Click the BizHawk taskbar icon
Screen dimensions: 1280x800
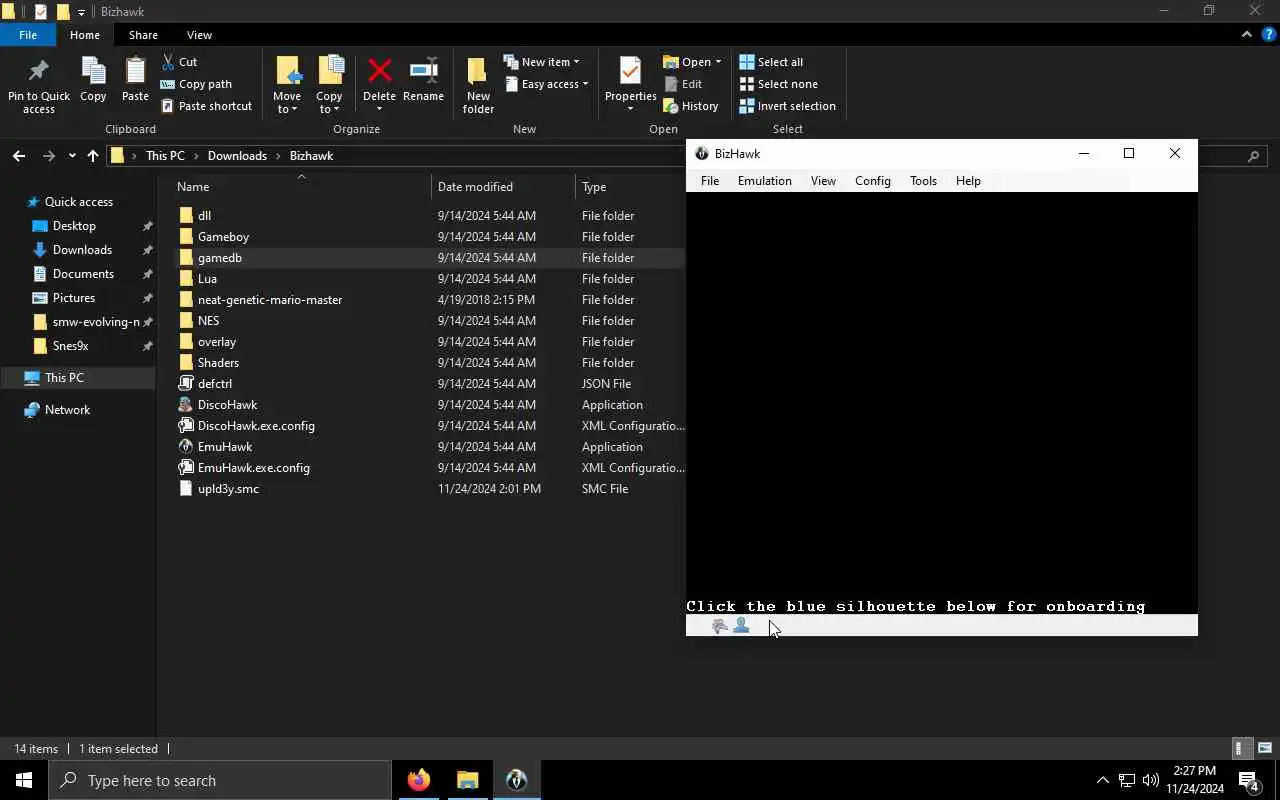click(516, 780)
